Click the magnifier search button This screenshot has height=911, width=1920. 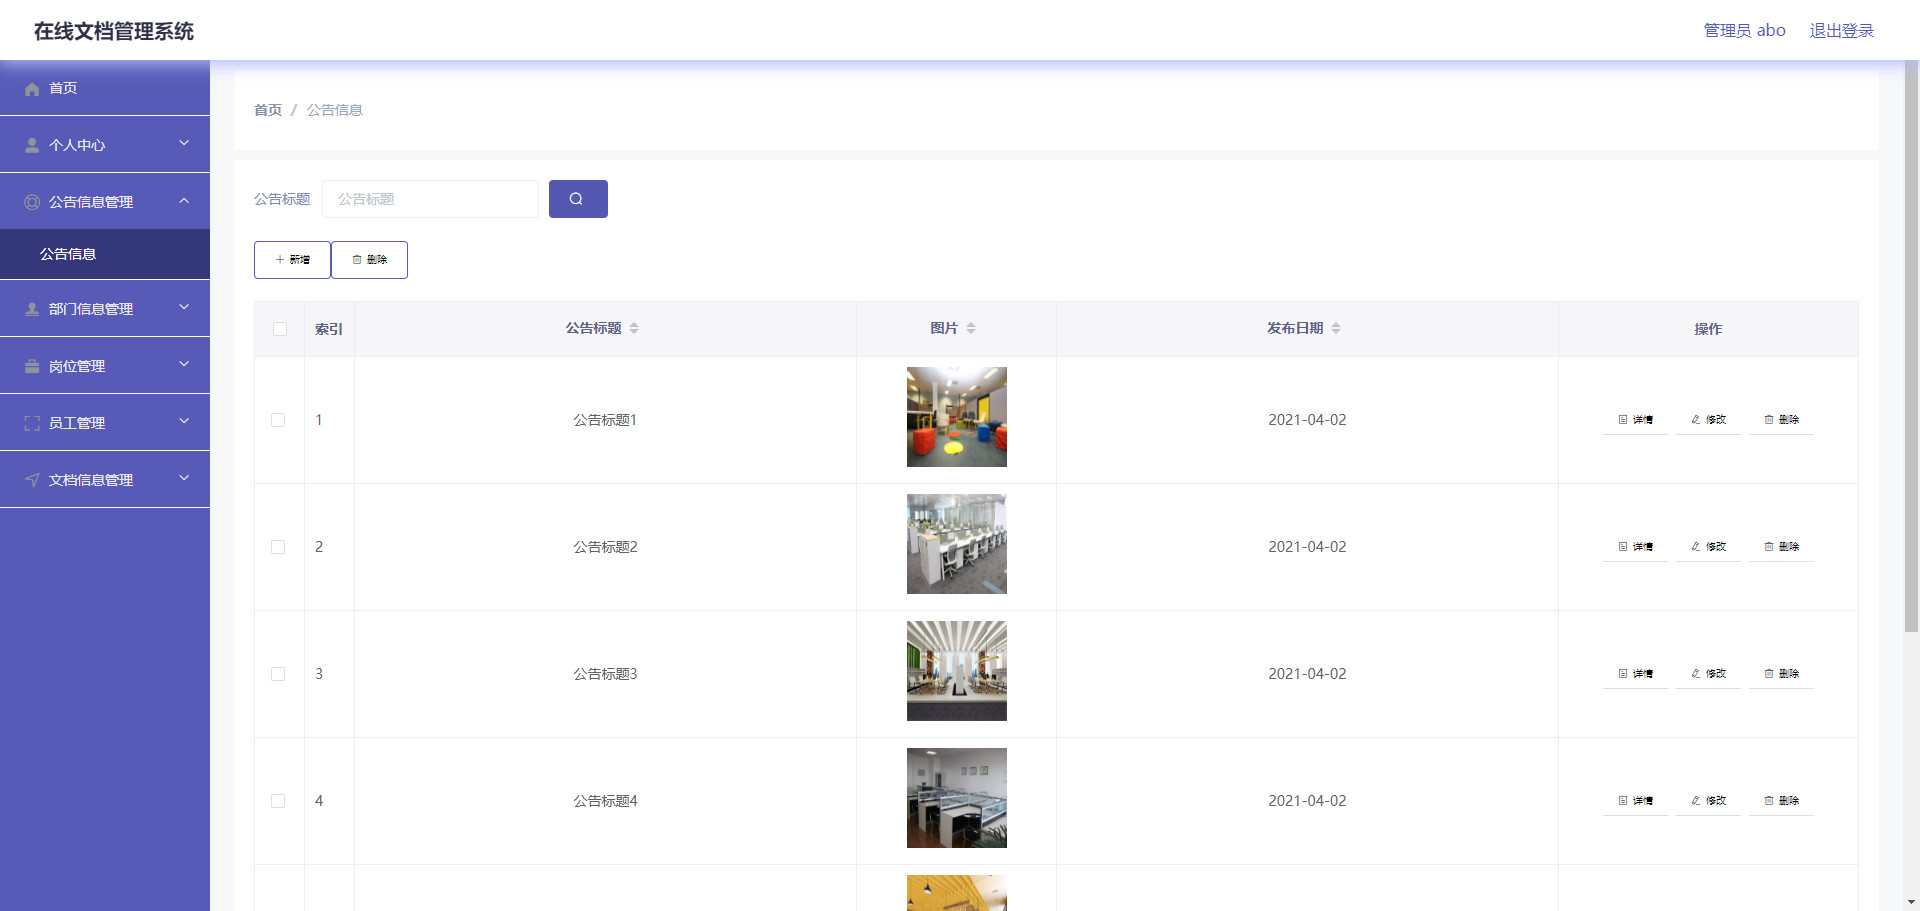click(x=578, y=199)
